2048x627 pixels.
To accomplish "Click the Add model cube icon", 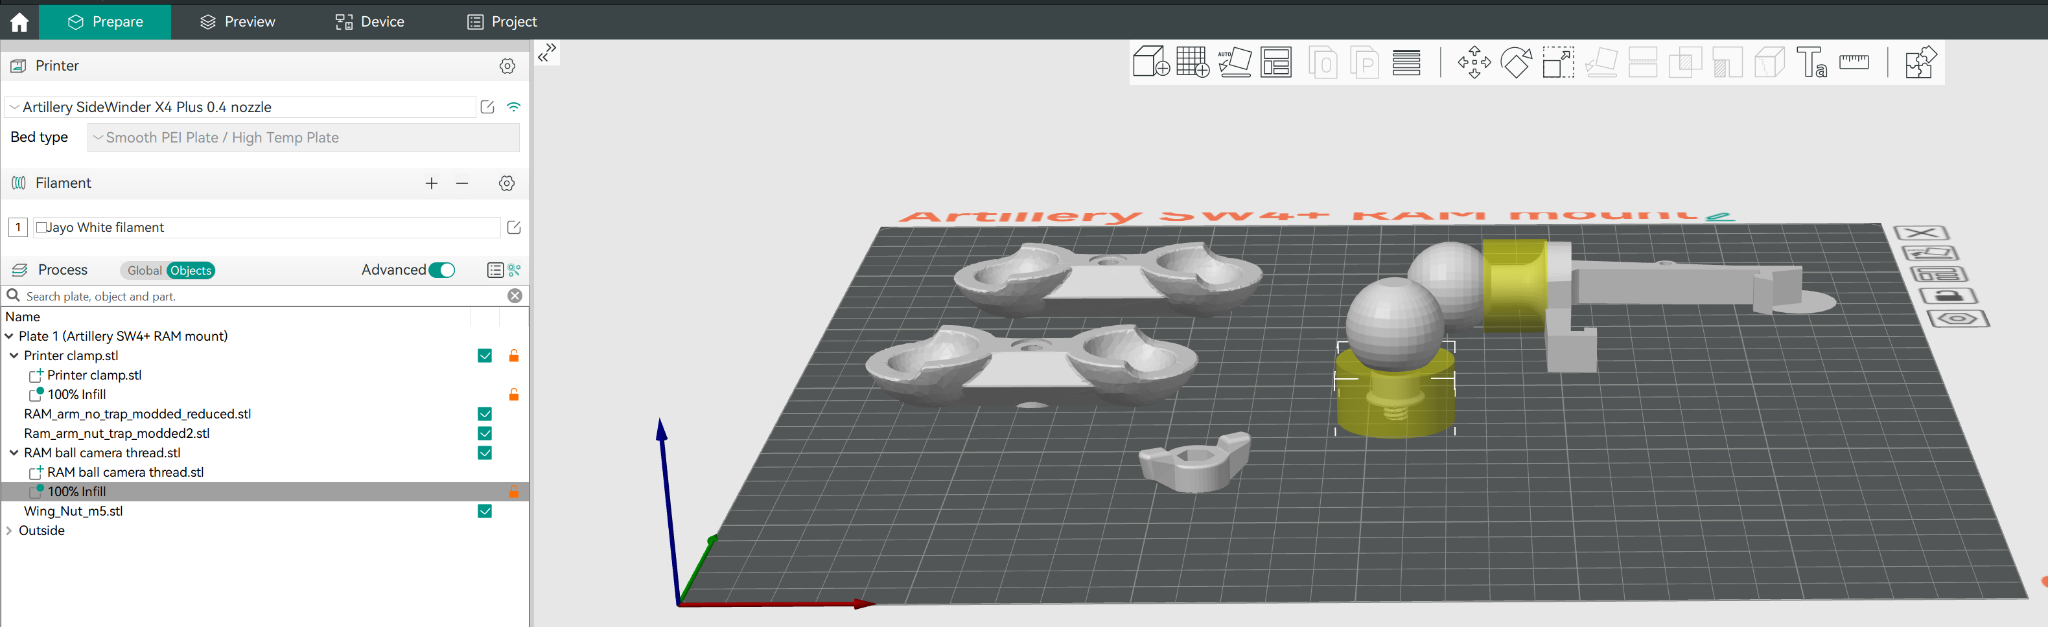I will point(1151,62).
